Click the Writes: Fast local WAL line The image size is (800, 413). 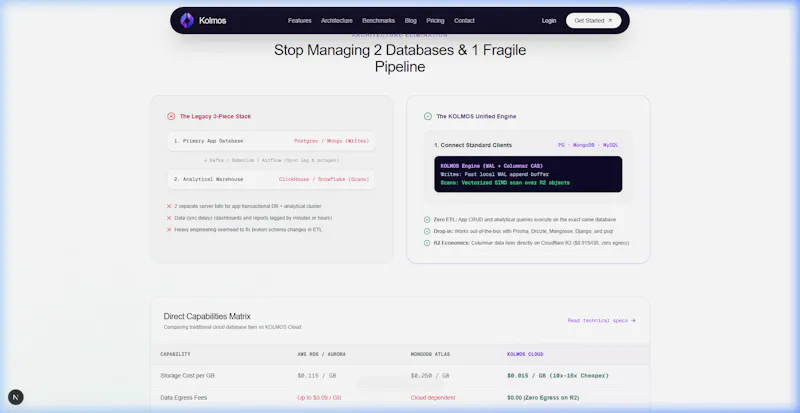(x=494, y=175)
